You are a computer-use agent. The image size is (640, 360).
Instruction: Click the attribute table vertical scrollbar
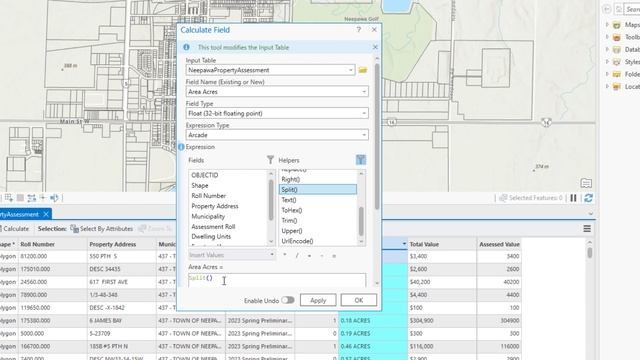pyautogui.click(x=590, y=253)
